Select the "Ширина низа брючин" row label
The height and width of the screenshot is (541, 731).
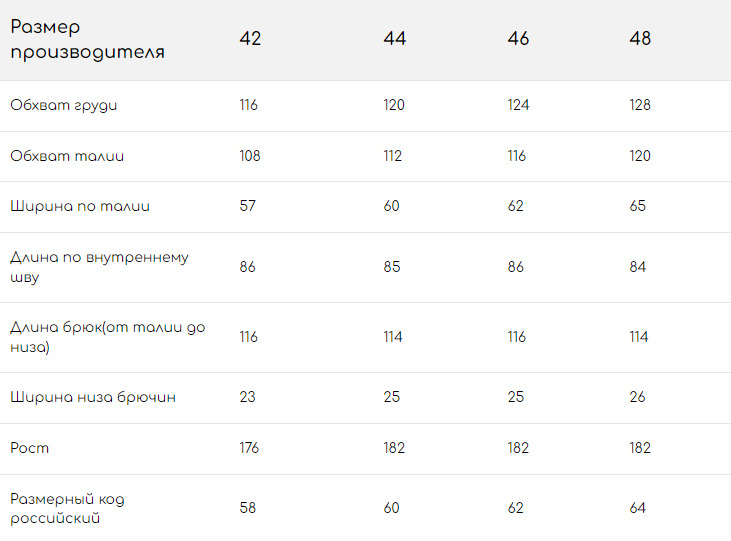pyautogui.click(x=93, y=397)
